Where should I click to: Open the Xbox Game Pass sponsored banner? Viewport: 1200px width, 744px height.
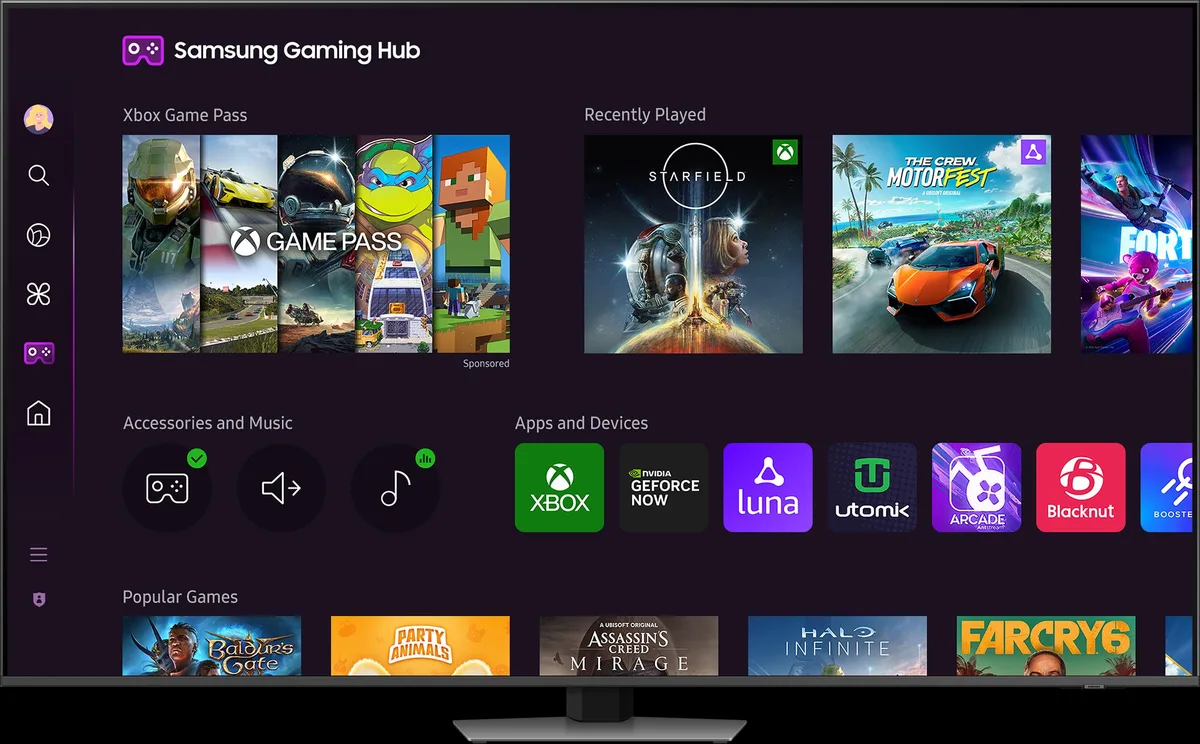point(316,244)
